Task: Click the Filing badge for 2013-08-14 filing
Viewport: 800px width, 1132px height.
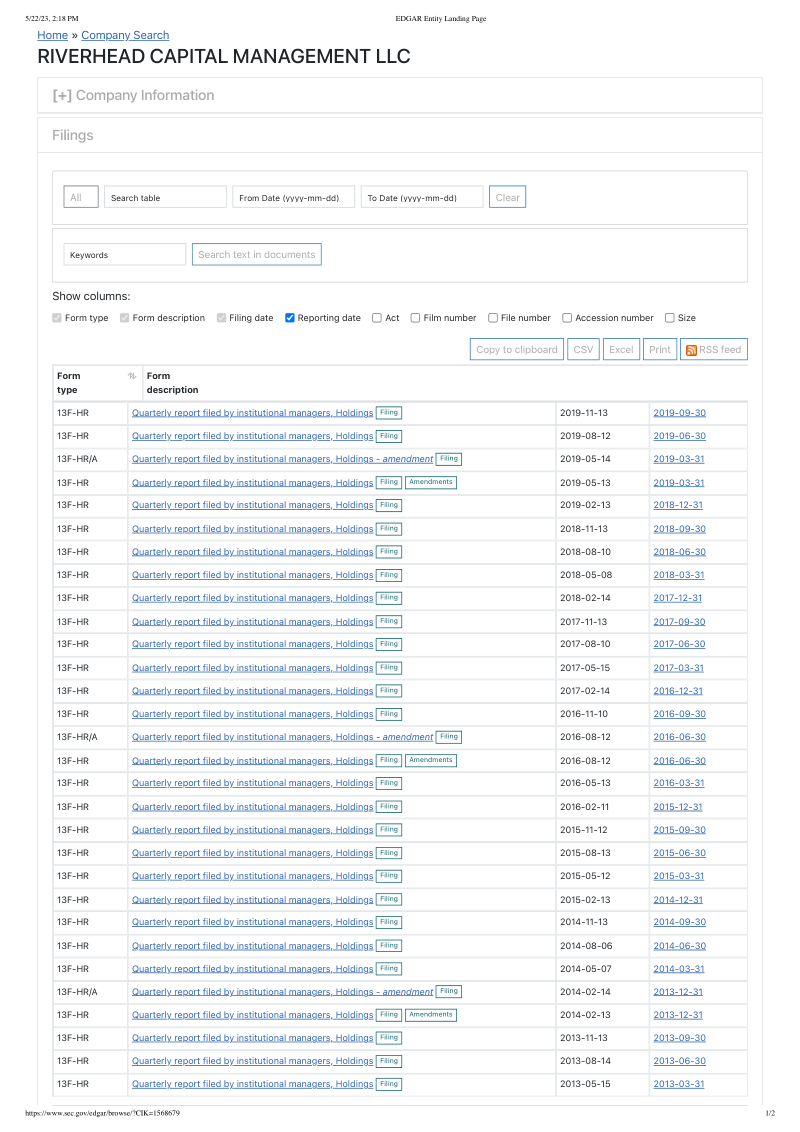Action: [389, 1061]
